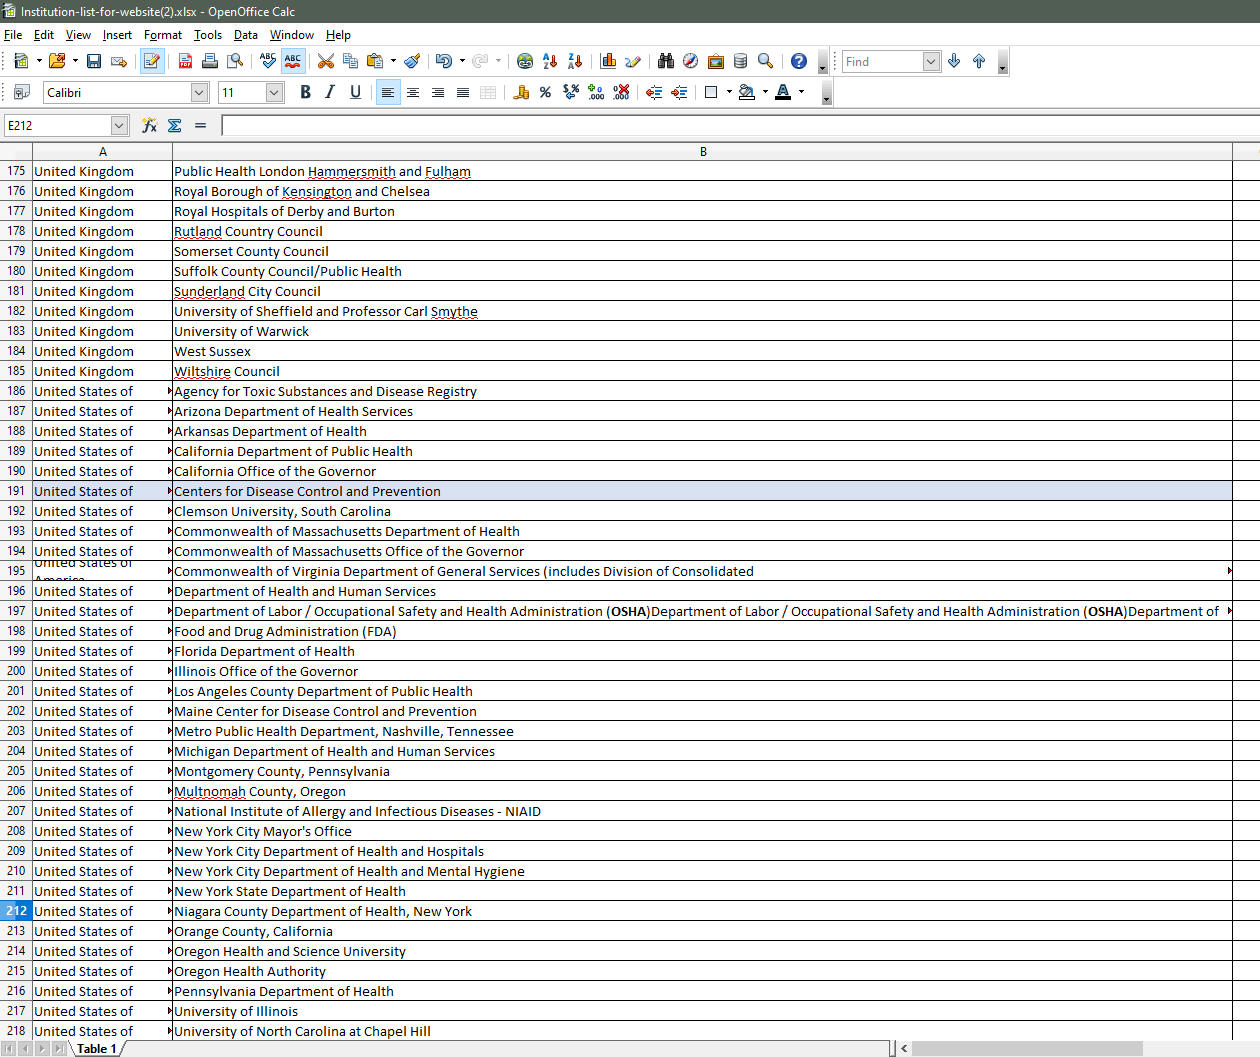
Task: Open the font name dropdown
Action: coord(199,92)
